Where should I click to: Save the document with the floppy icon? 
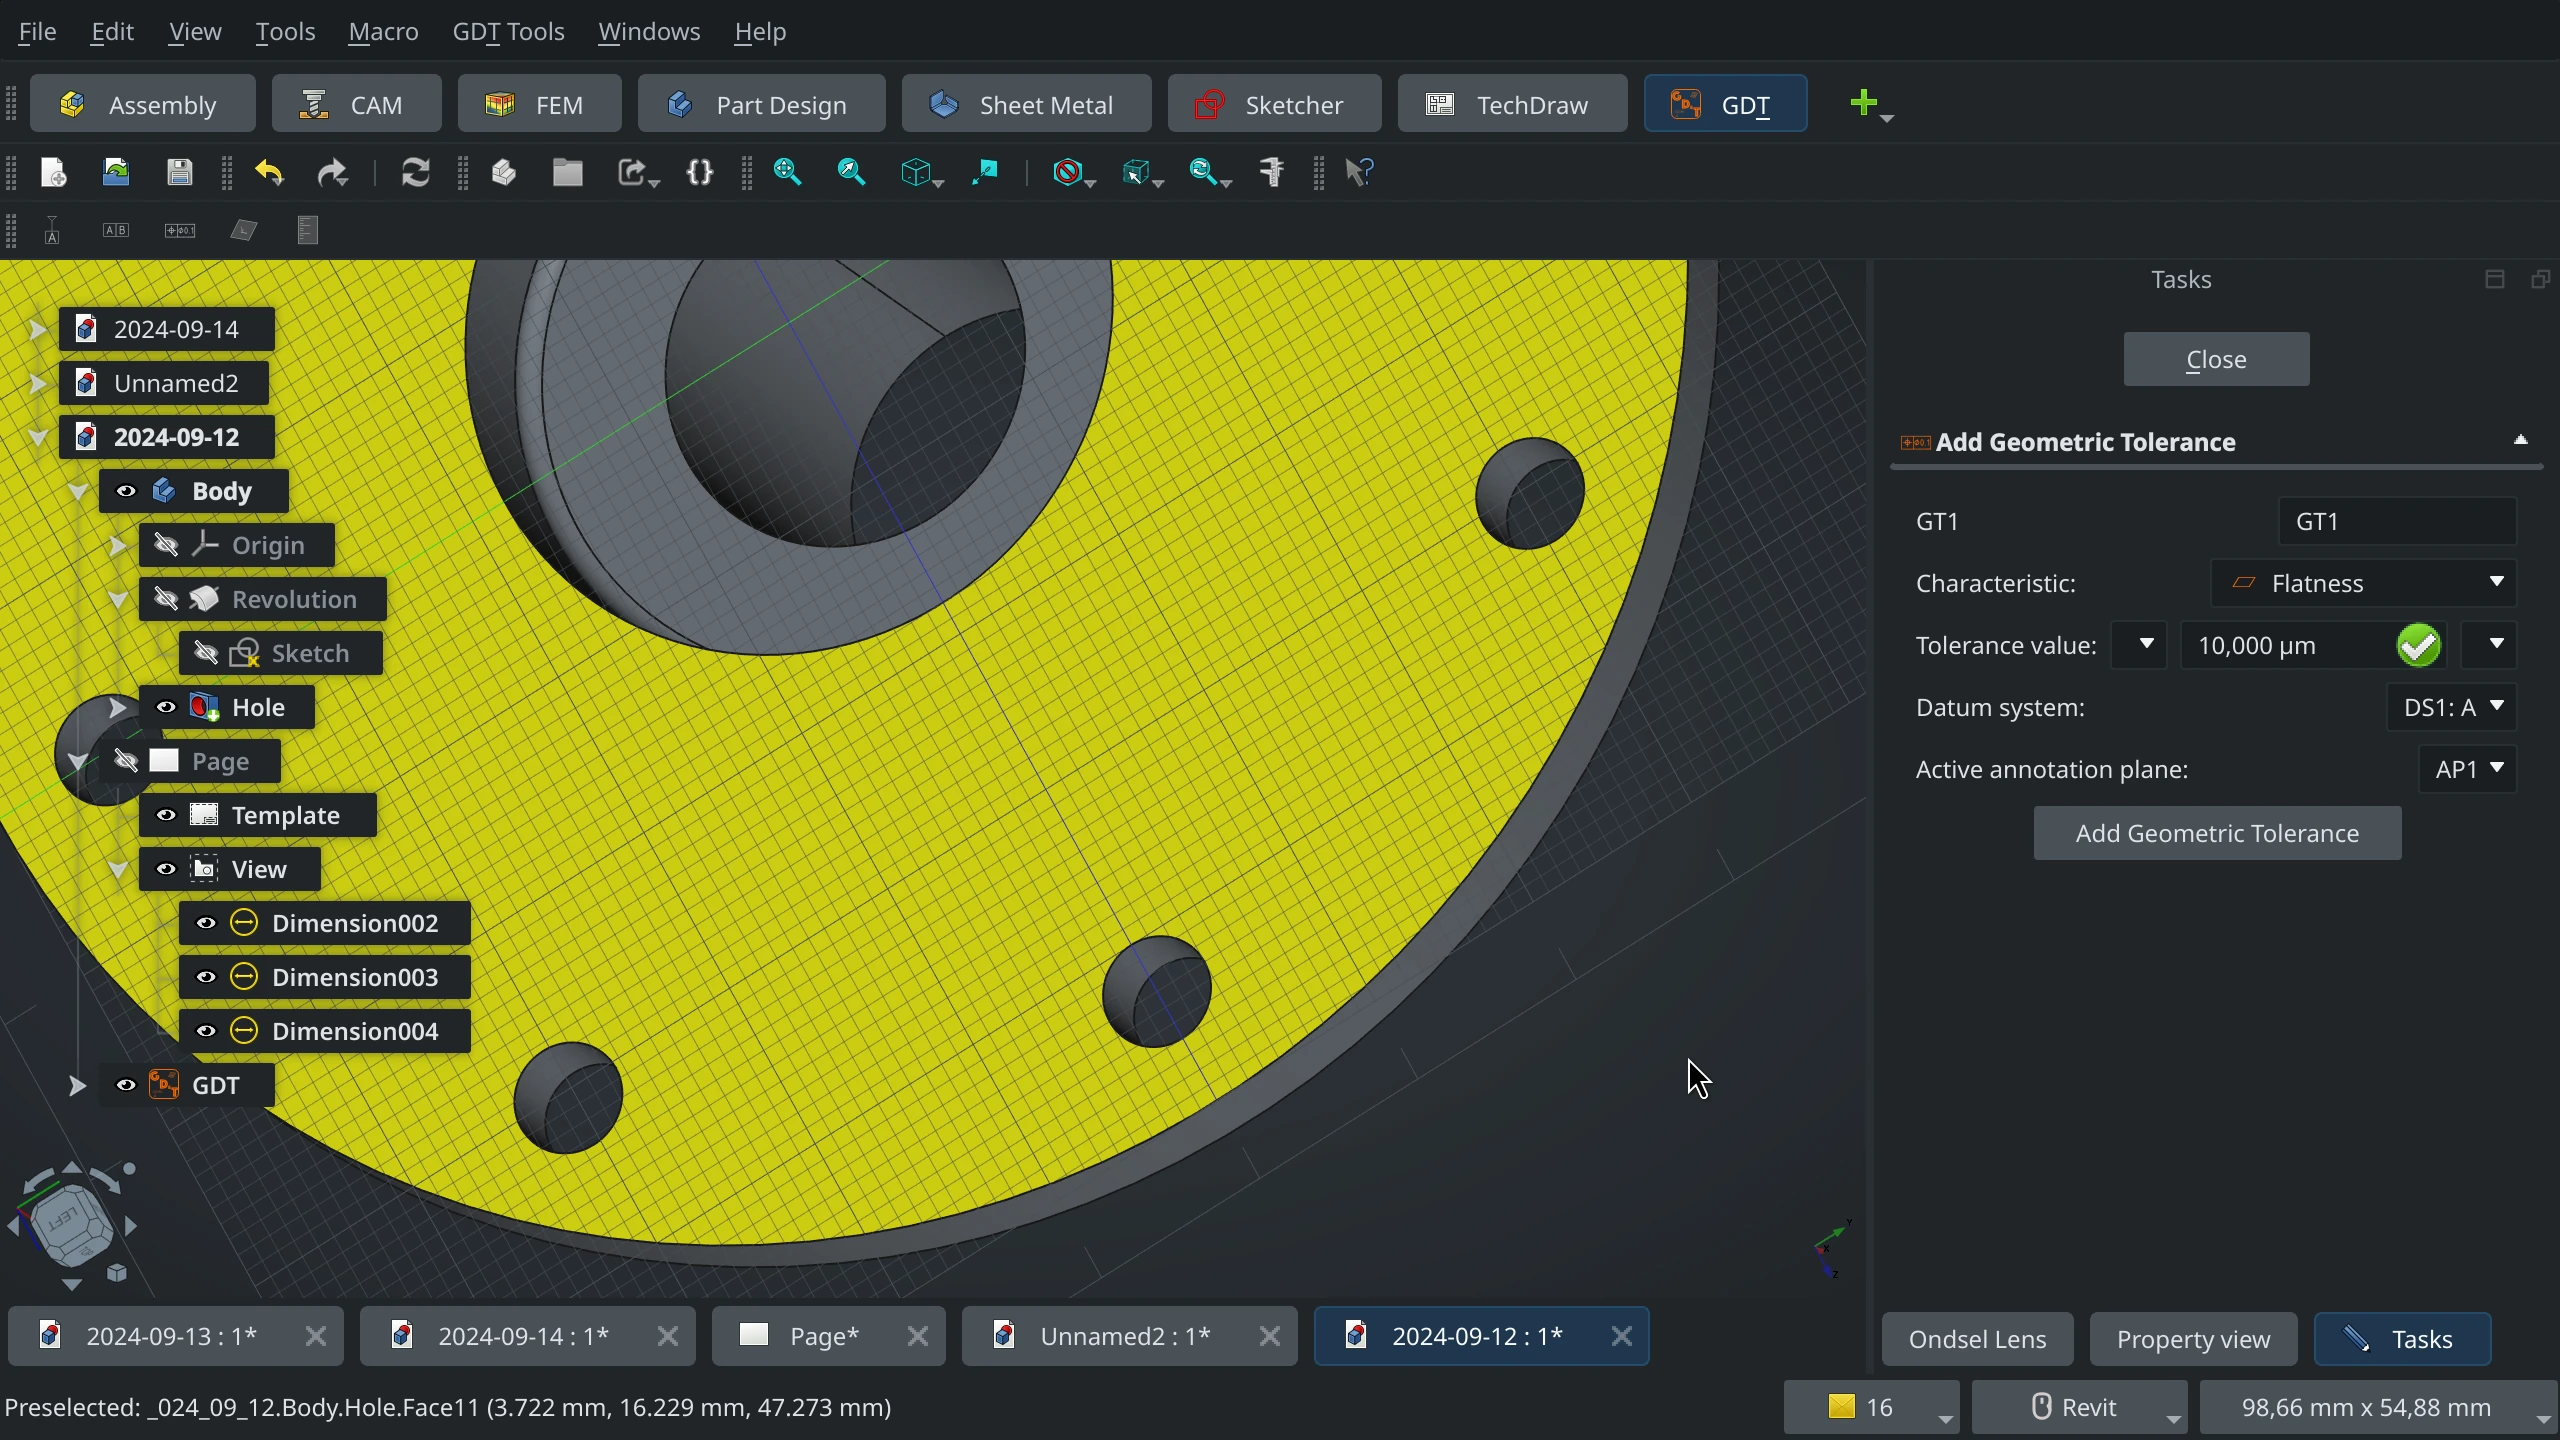pos(179,172)
